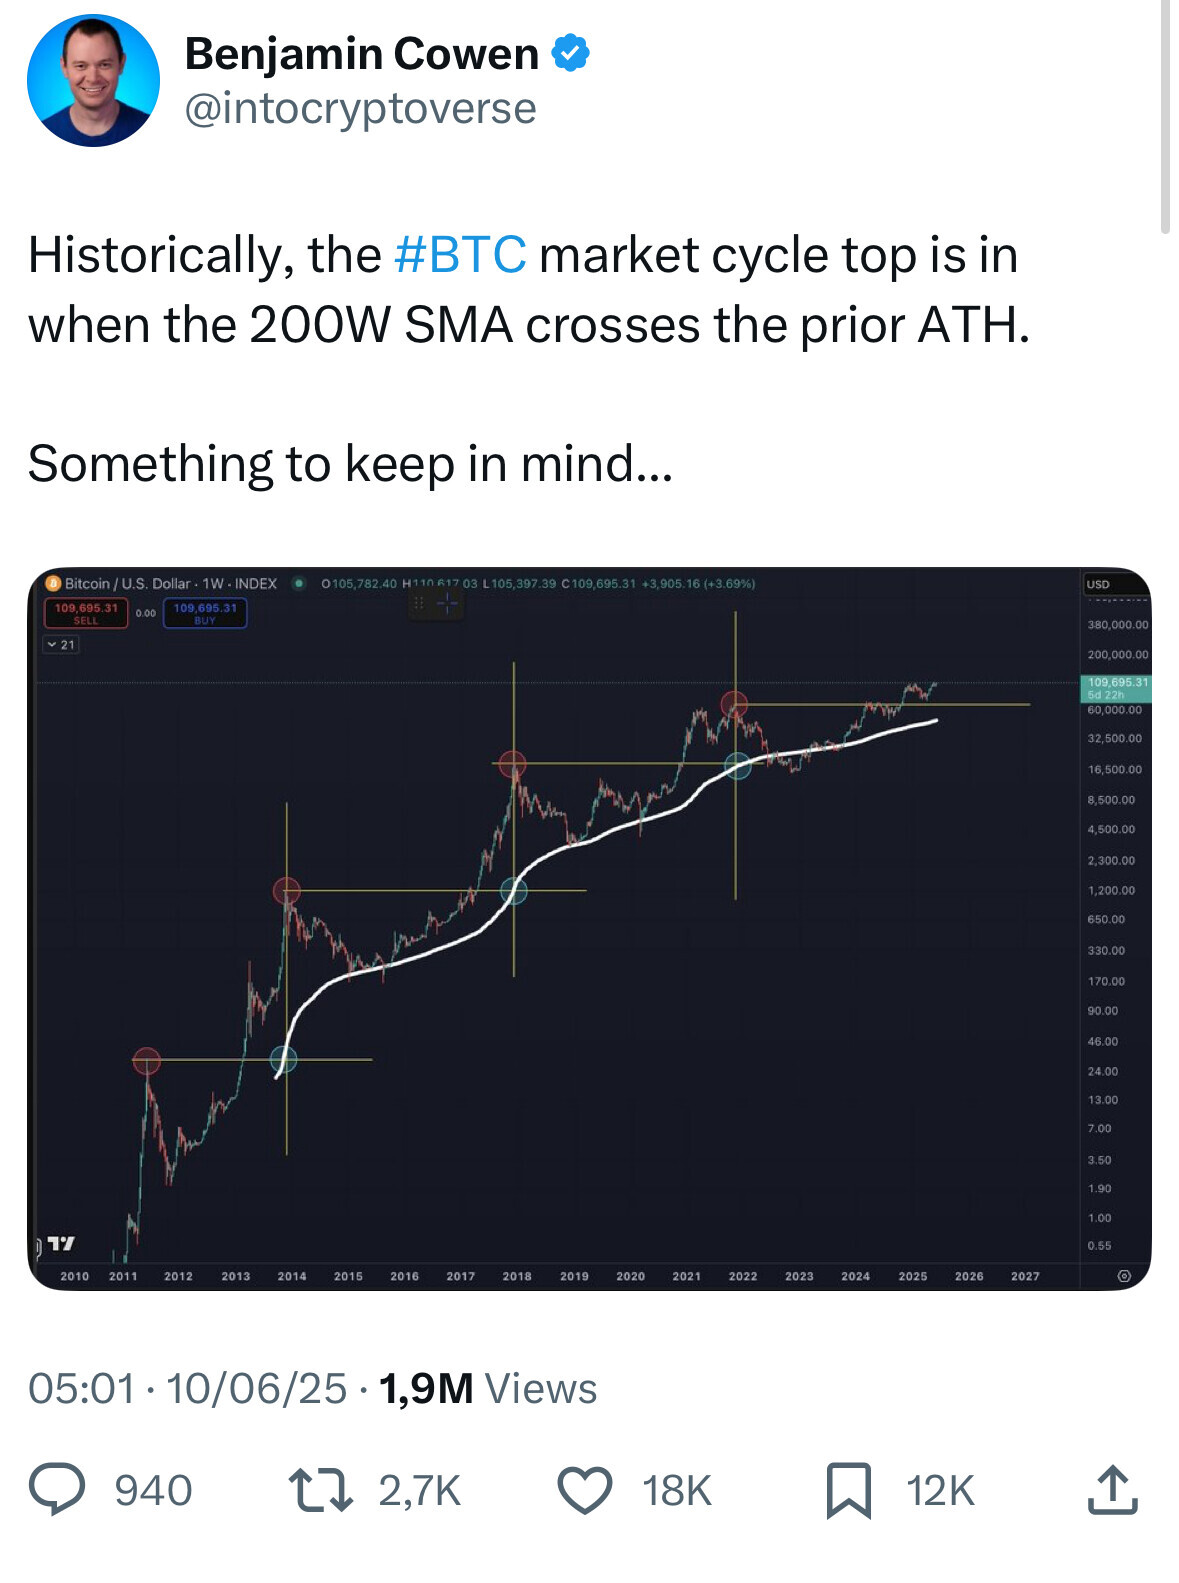Tap the share upload icon
The width and height of the screenshot is (1179, 1583).
[1112, 1490]
